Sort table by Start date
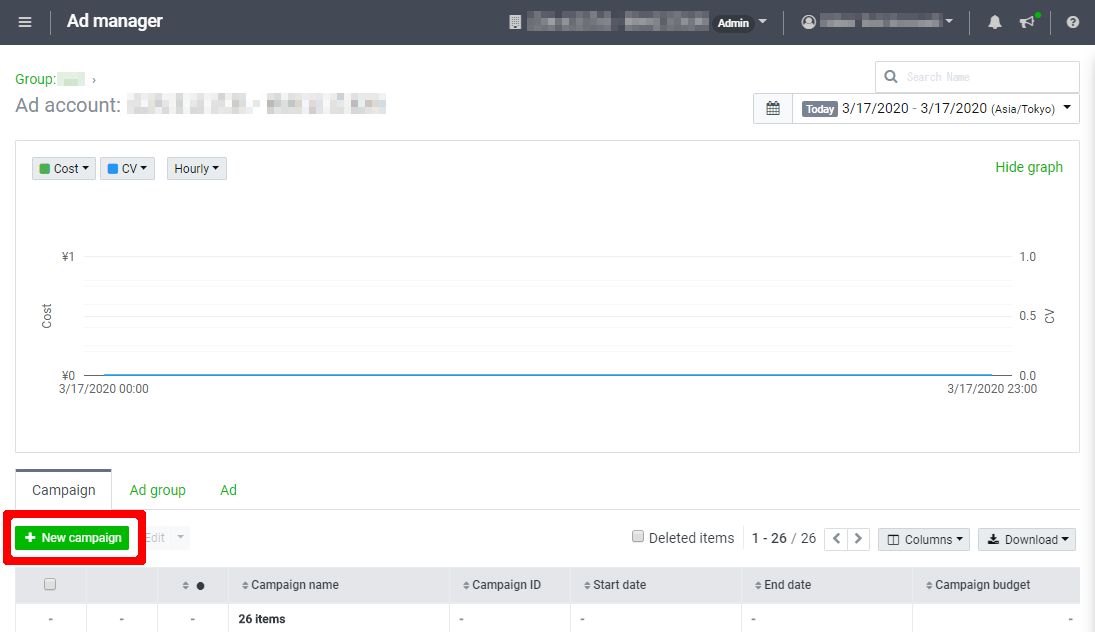The width and height of the screenshot is (1095, 632). [615, 585]
